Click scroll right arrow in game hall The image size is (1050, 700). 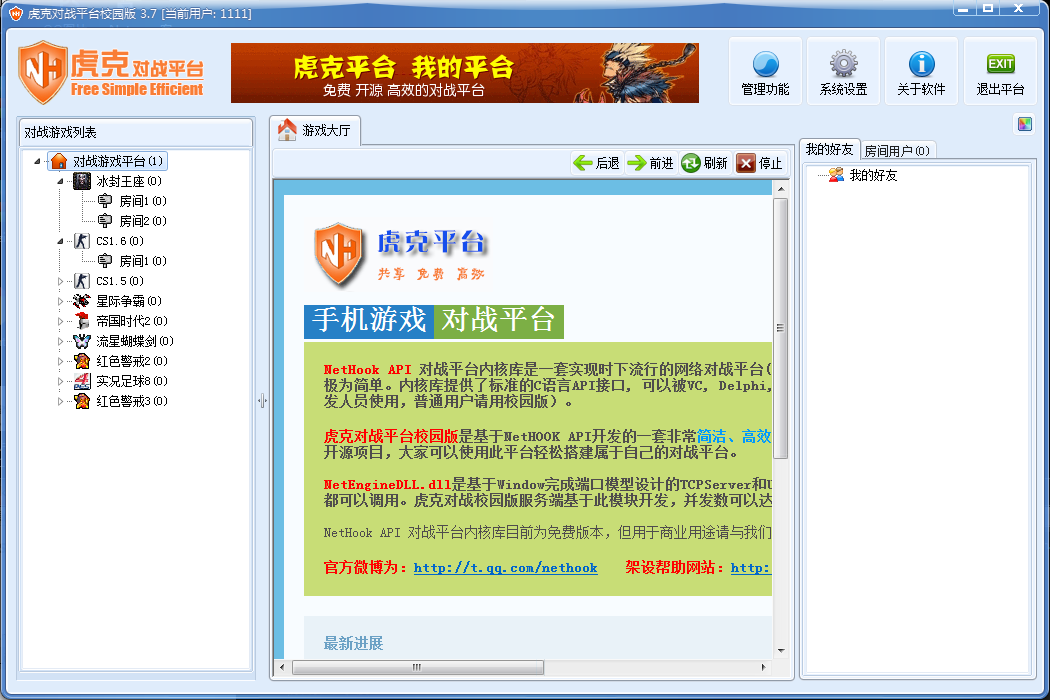coord(763,667)
